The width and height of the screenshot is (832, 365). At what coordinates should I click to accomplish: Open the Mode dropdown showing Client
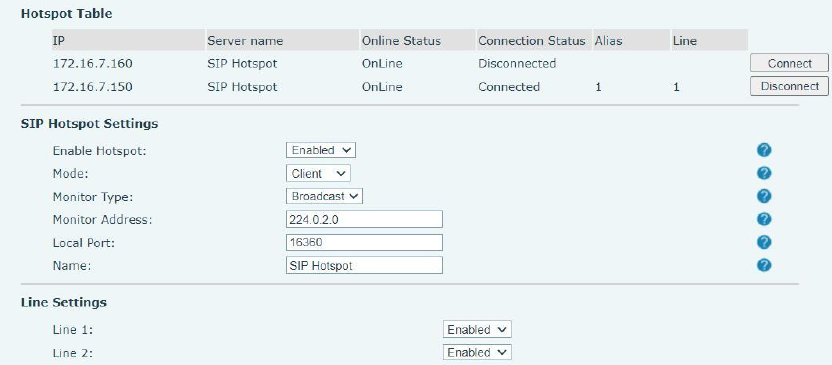(x=318, y=173)
